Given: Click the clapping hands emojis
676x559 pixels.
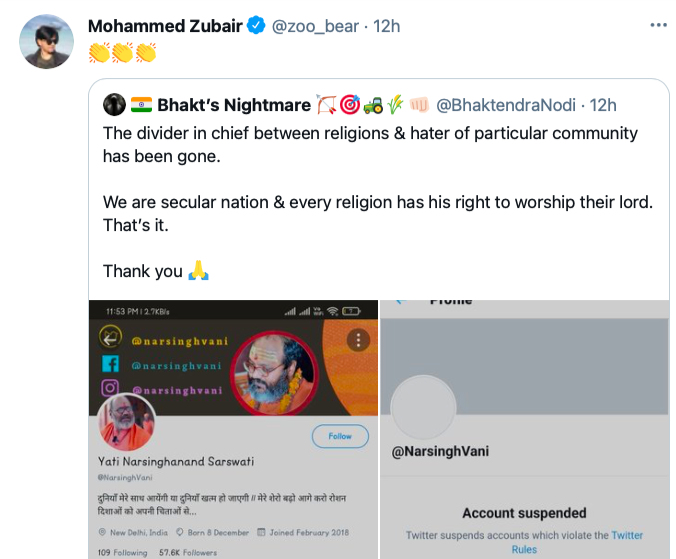Looking at the screenshot, I should [122, 50].
